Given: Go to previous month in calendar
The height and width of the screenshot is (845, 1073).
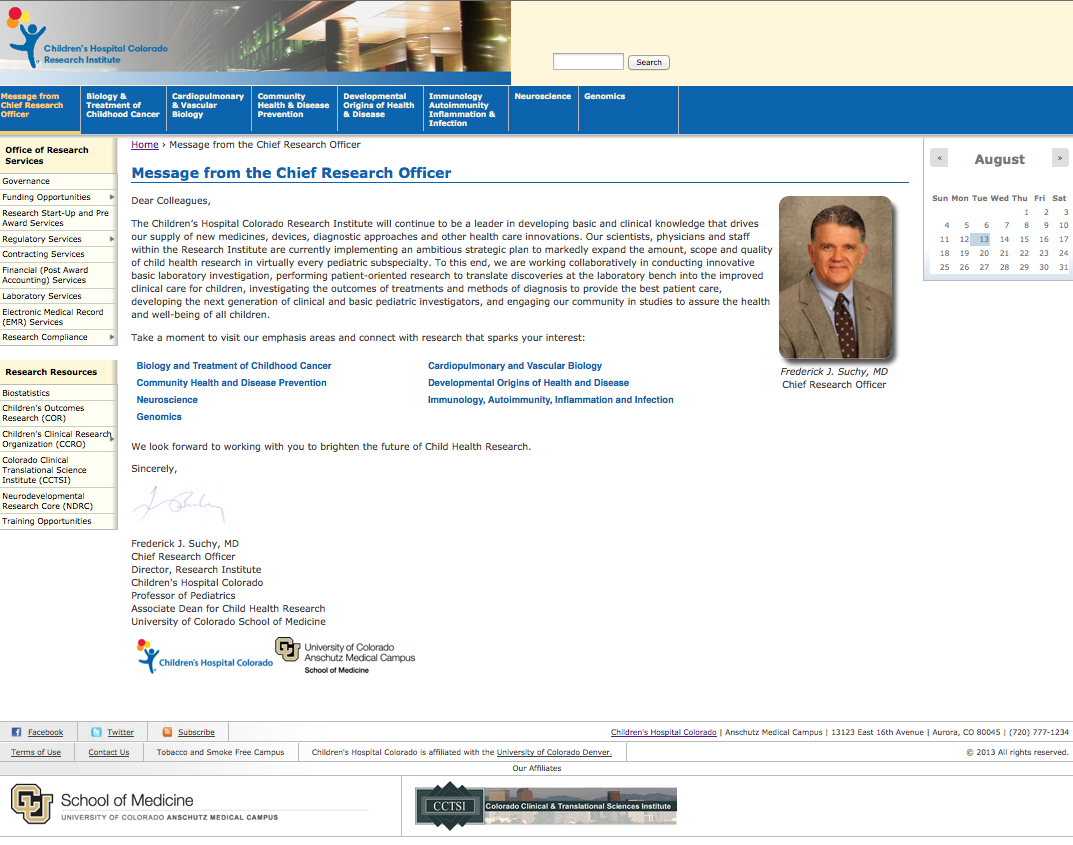Looking at the screenshot, I should click(940, 158).
